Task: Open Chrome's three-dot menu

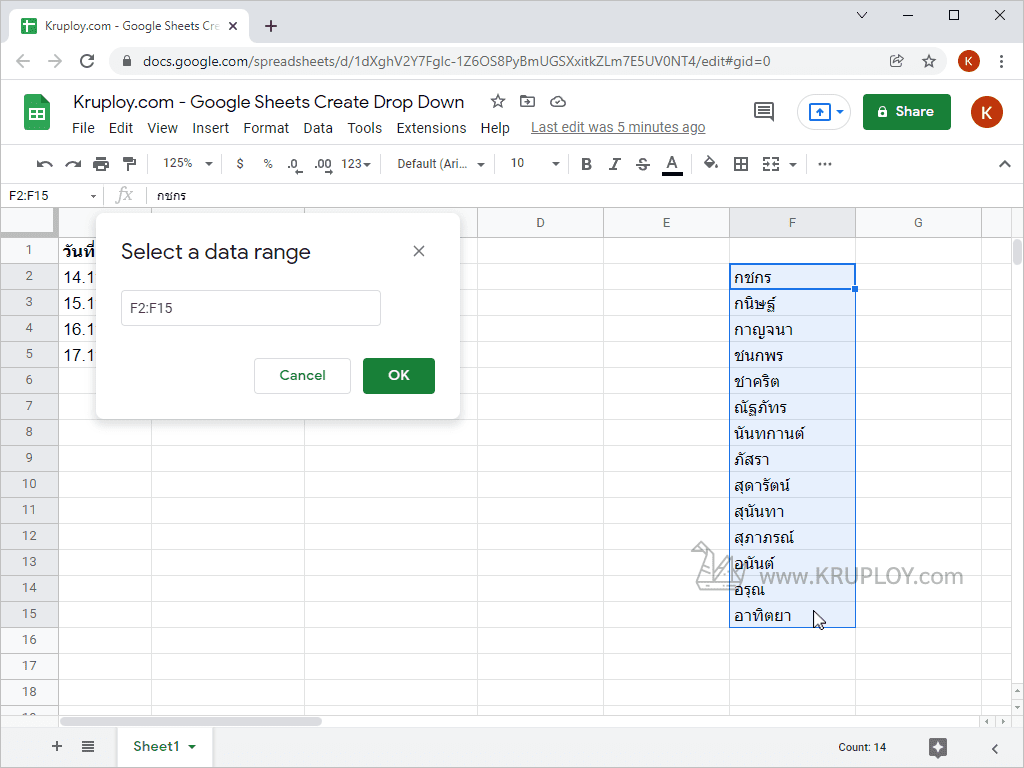Action: coord(1001,61)
